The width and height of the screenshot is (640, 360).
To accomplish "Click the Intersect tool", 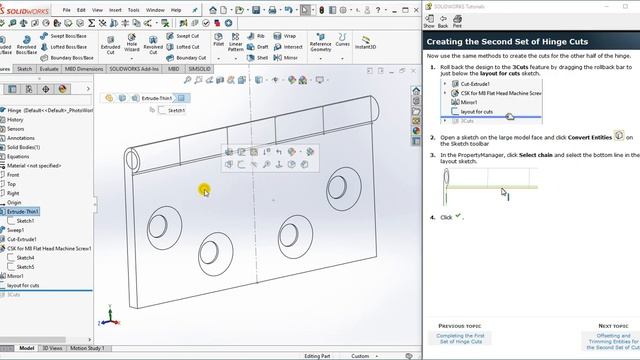I will click(288, 47).
